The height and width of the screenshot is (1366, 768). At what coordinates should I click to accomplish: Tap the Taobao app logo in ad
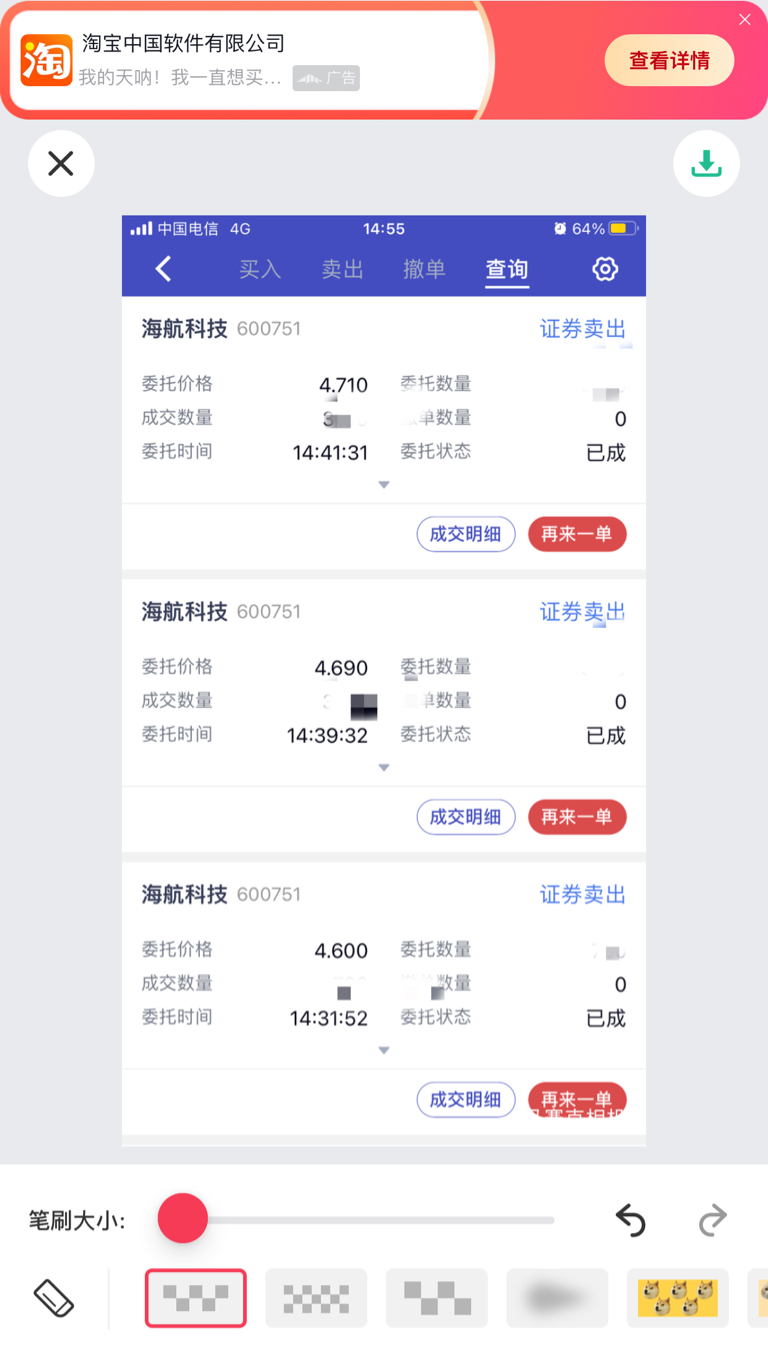46,60
